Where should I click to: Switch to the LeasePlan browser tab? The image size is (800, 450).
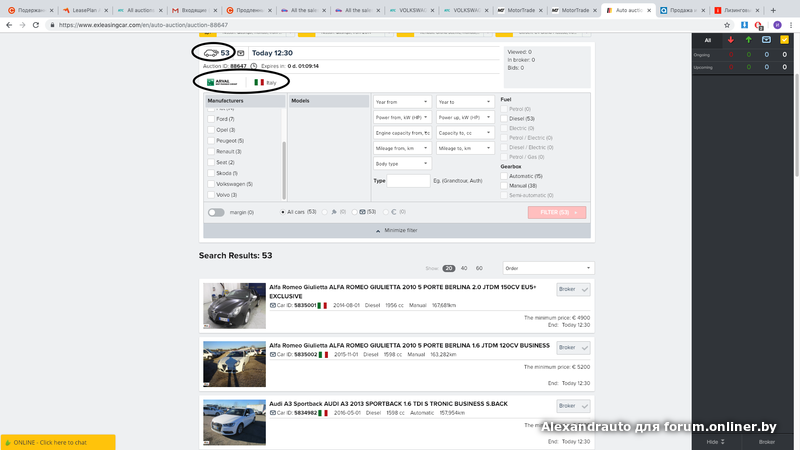click(84, 10)
